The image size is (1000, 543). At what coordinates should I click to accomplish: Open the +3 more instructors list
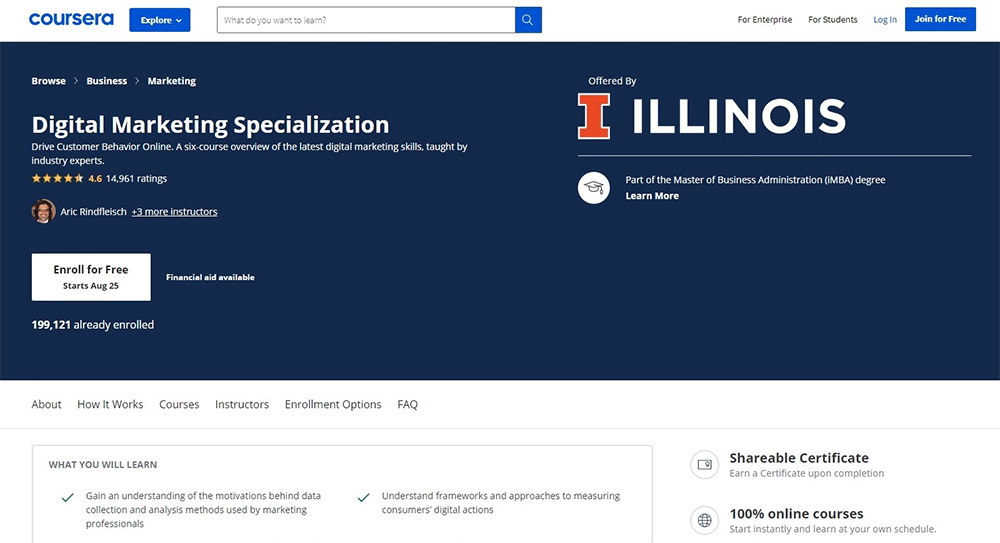pyautogui.click(x=174, y=212)
